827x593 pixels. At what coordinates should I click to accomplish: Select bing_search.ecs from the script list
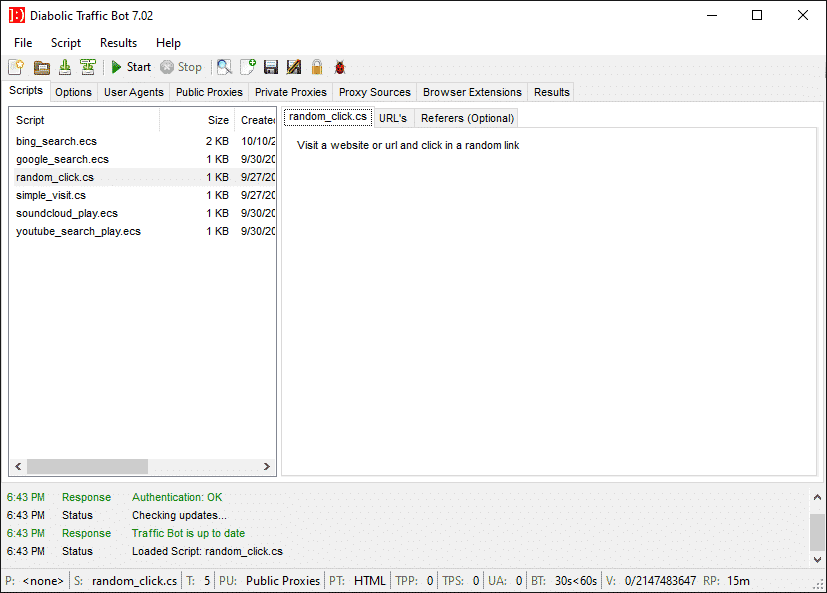click(x=57, y=141)
